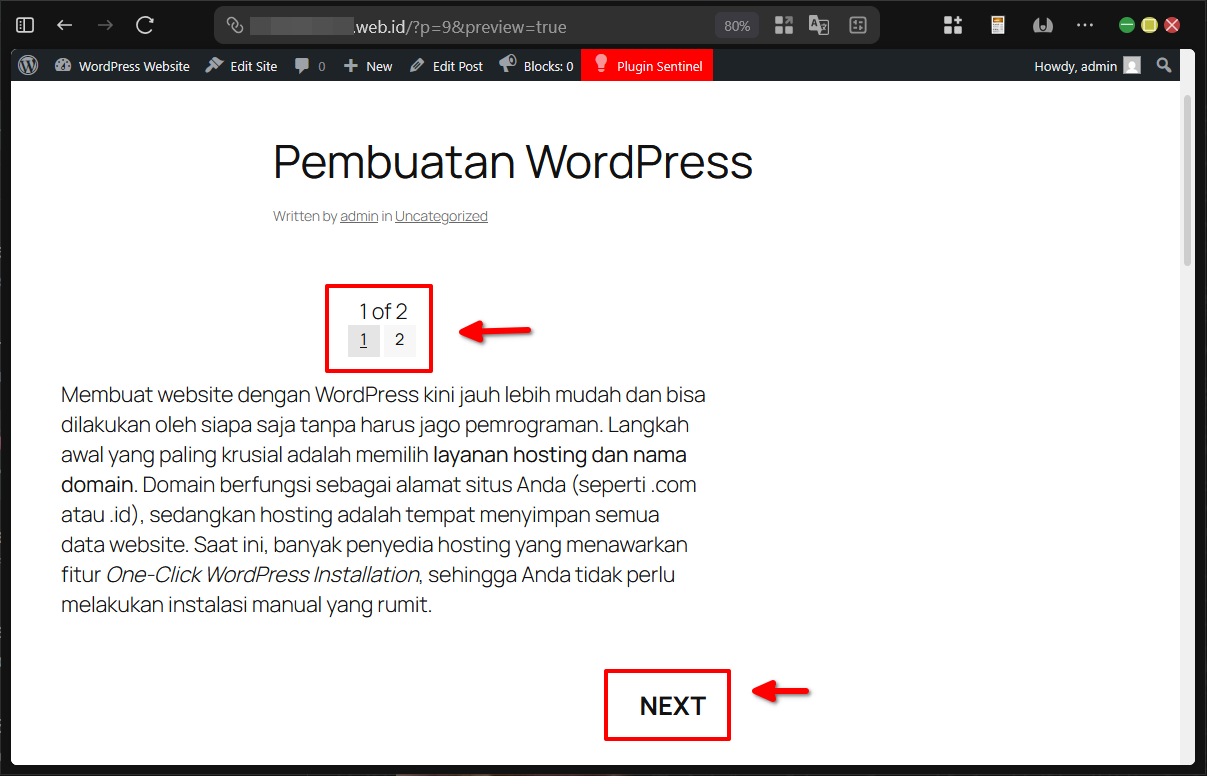Click the comments bubble in admin bar

pyautogui.click(x=303, y=65)
